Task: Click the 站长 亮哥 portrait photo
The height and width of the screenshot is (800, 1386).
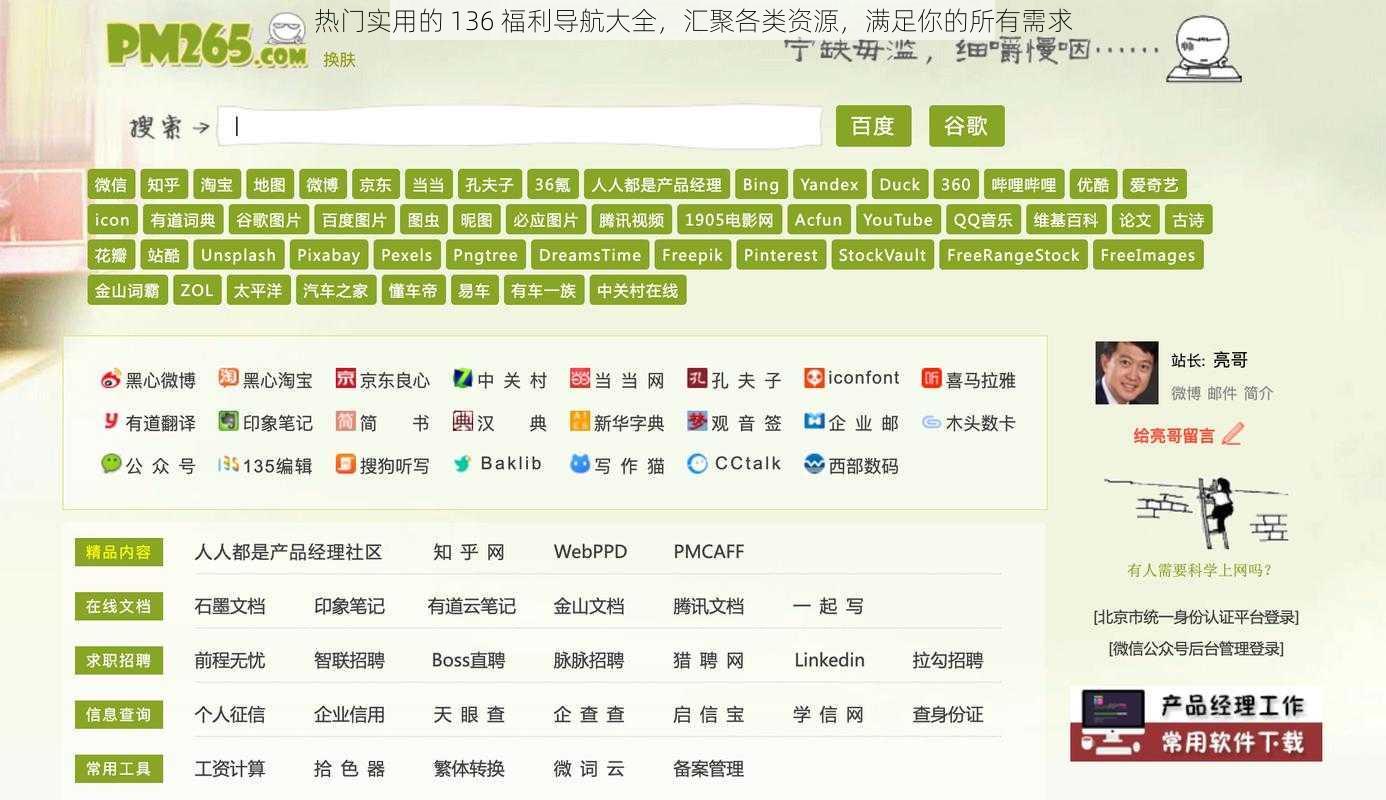Action: [x=1127, y=373]
